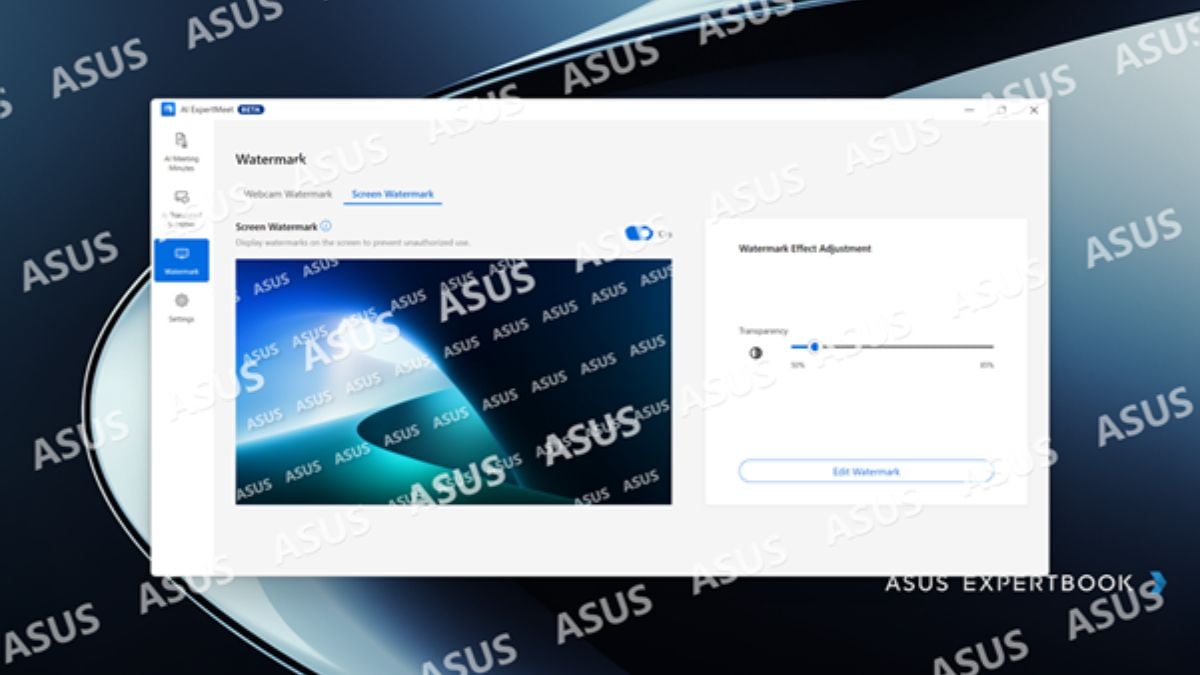Click the Transparency label
1200x675 pixels.
[763, 330]
